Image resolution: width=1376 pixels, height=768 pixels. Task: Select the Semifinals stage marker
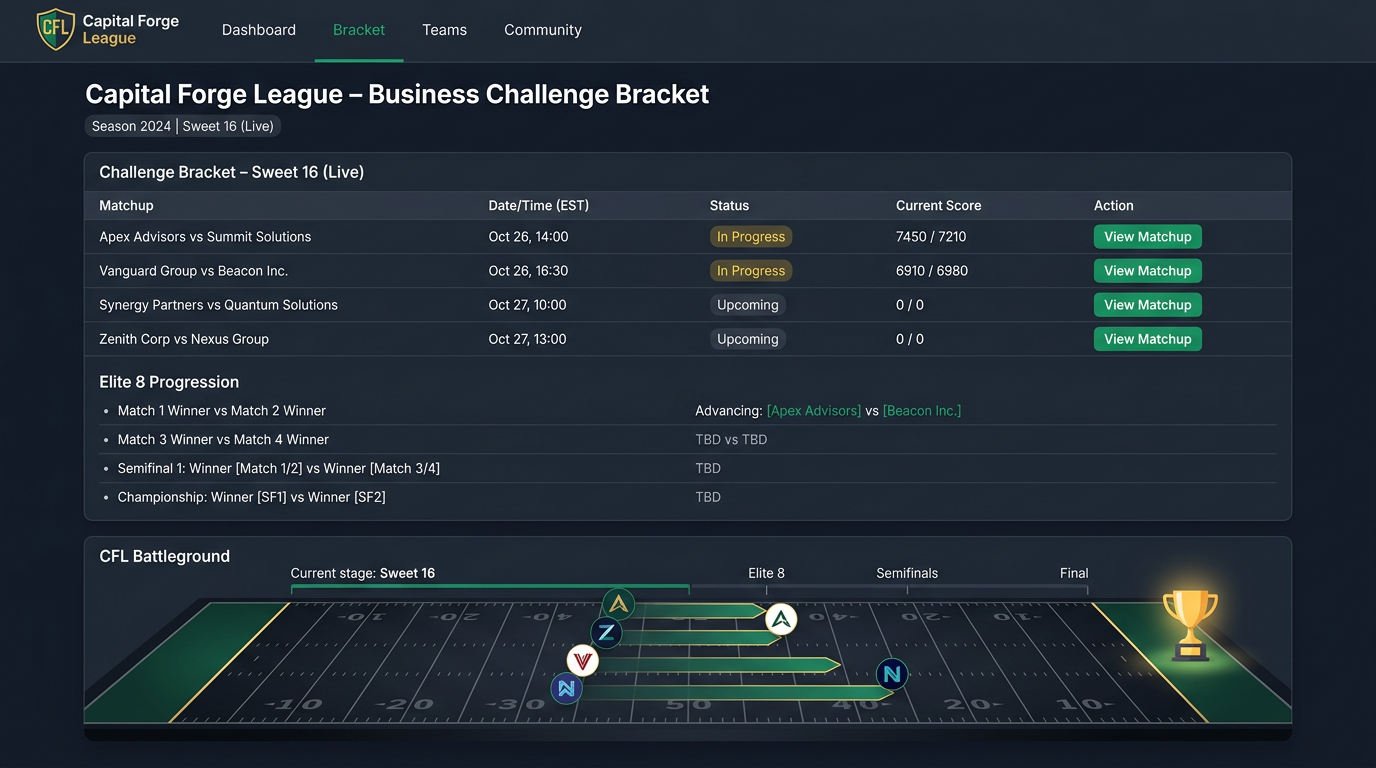(x=907, y=573)
